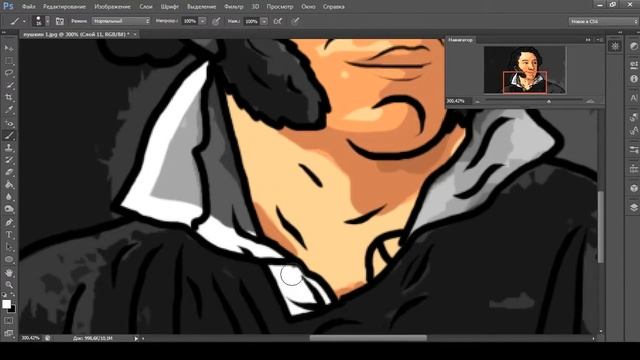Viewport: 640px width, 360px height.
Task: Select the Crop tool
Action: (x=9, y=98)
